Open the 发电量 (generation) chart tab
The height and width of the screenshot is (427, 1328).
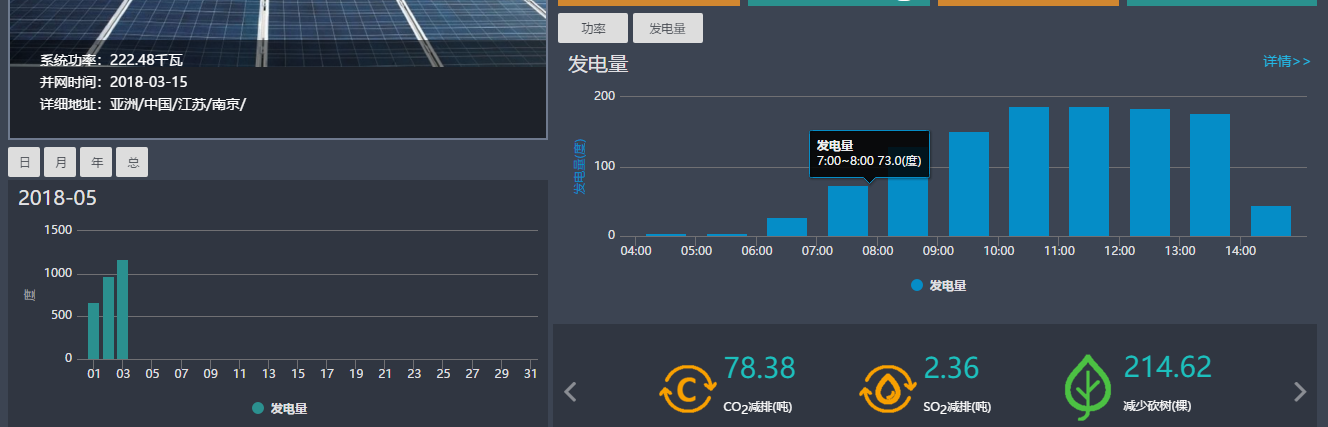coord(668,29)
